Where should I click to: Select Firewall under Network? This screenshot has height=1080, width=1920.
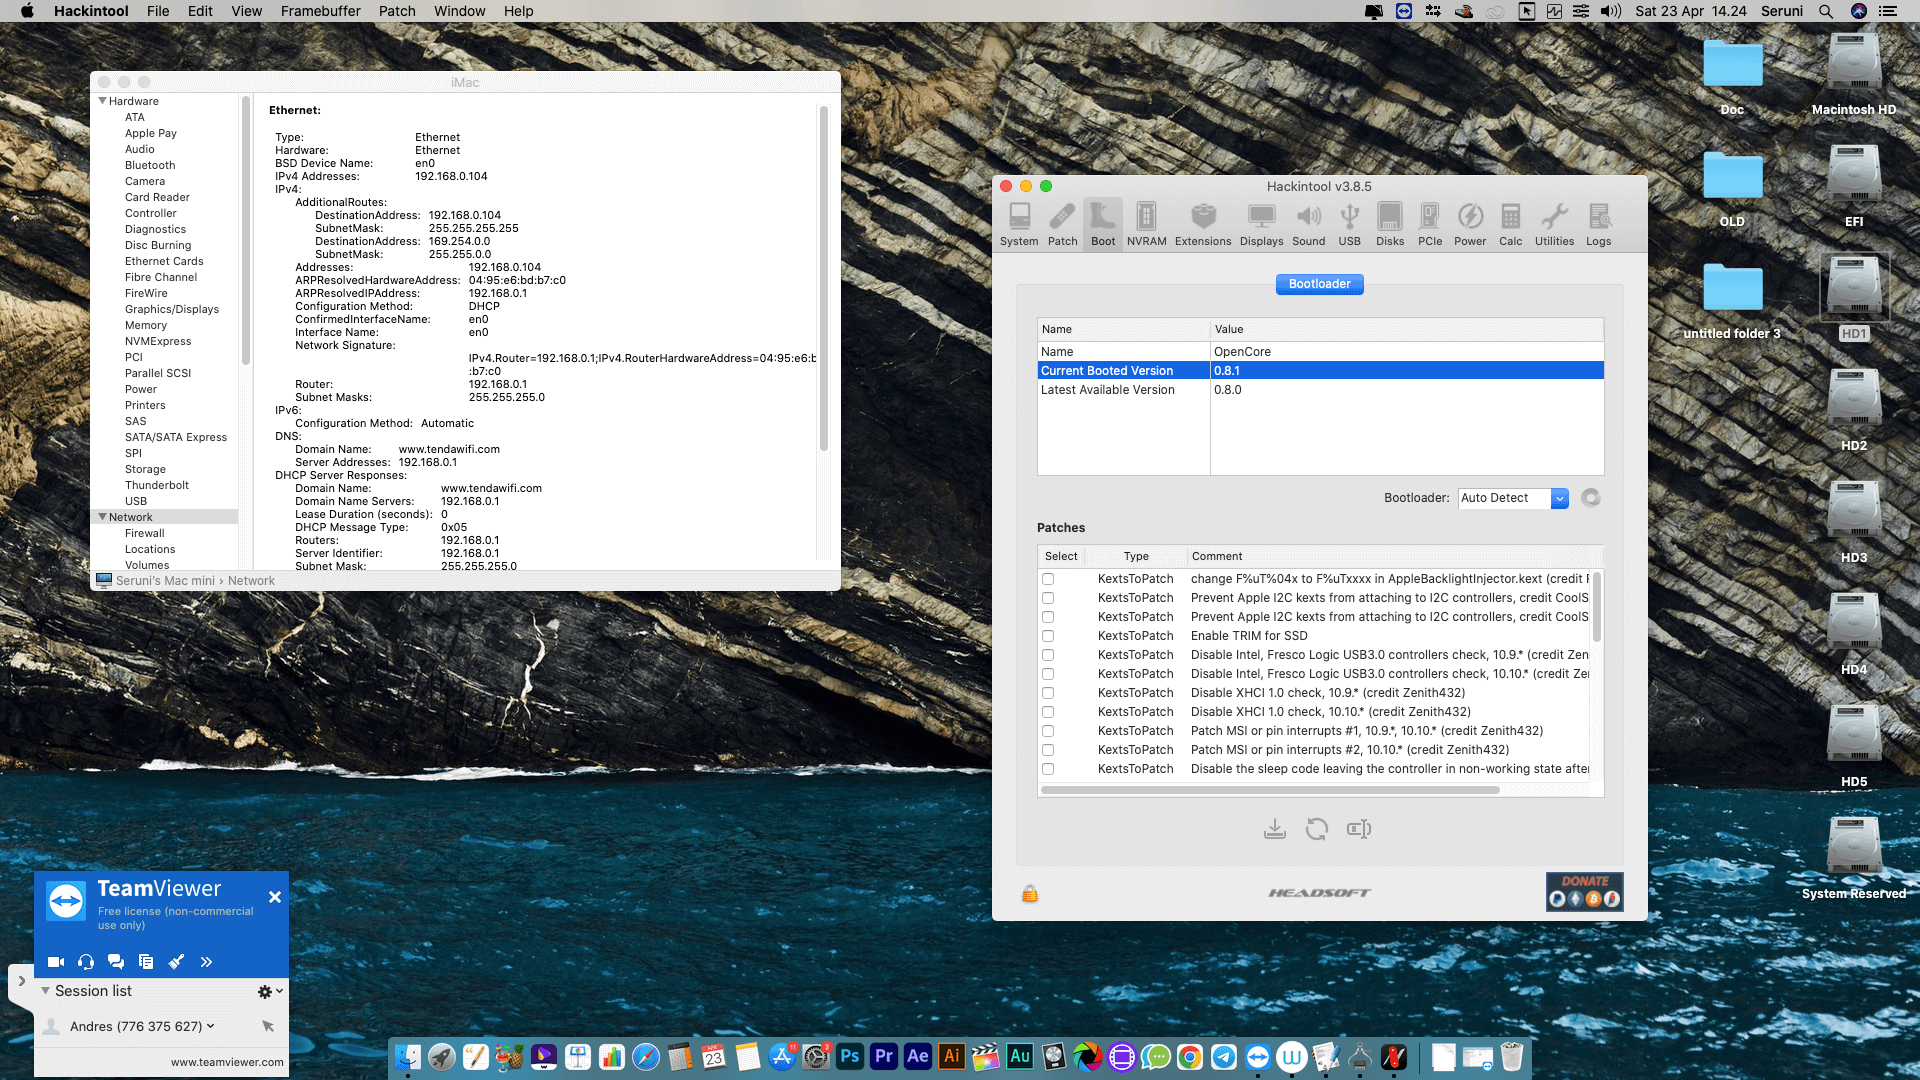145,533
